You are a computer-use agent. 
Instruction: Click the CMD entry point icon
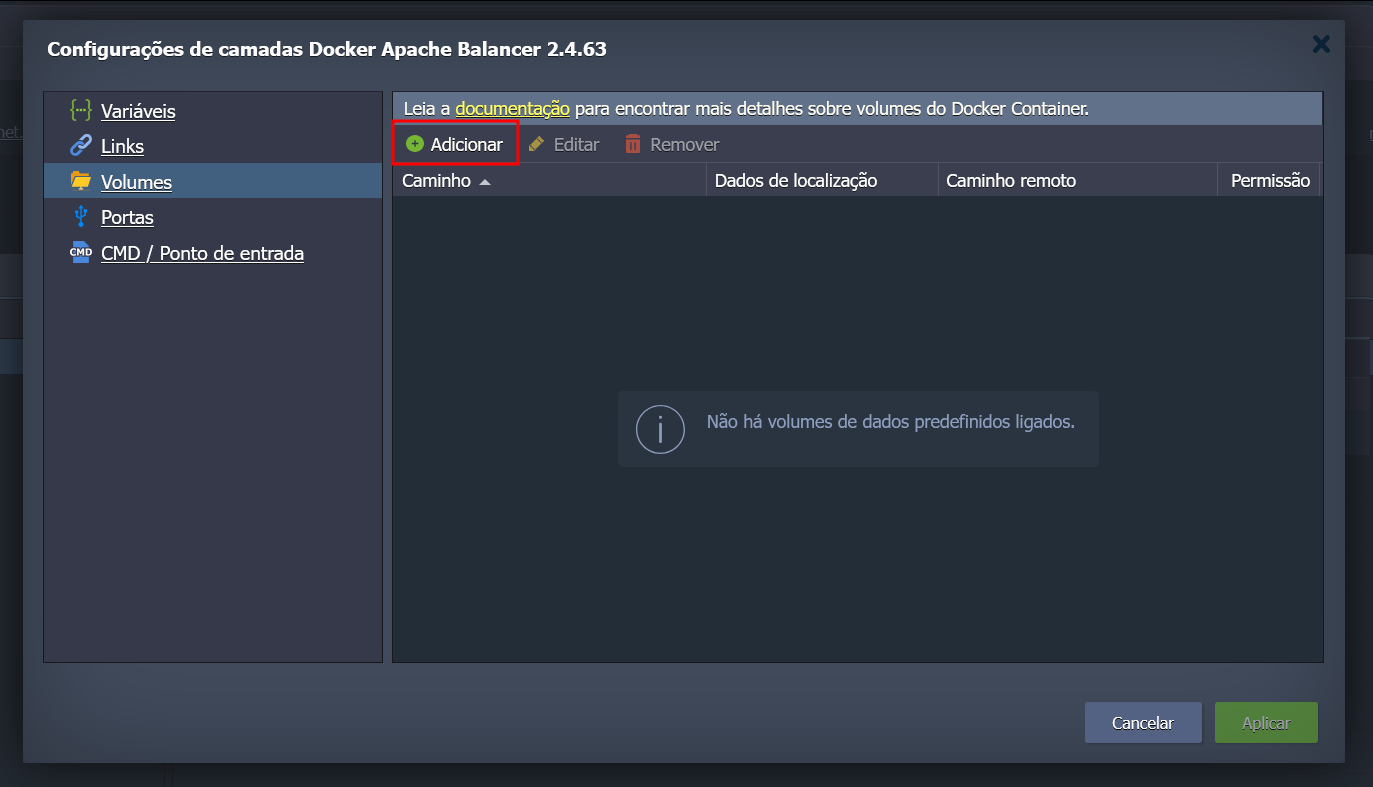[x=81, y=253]
